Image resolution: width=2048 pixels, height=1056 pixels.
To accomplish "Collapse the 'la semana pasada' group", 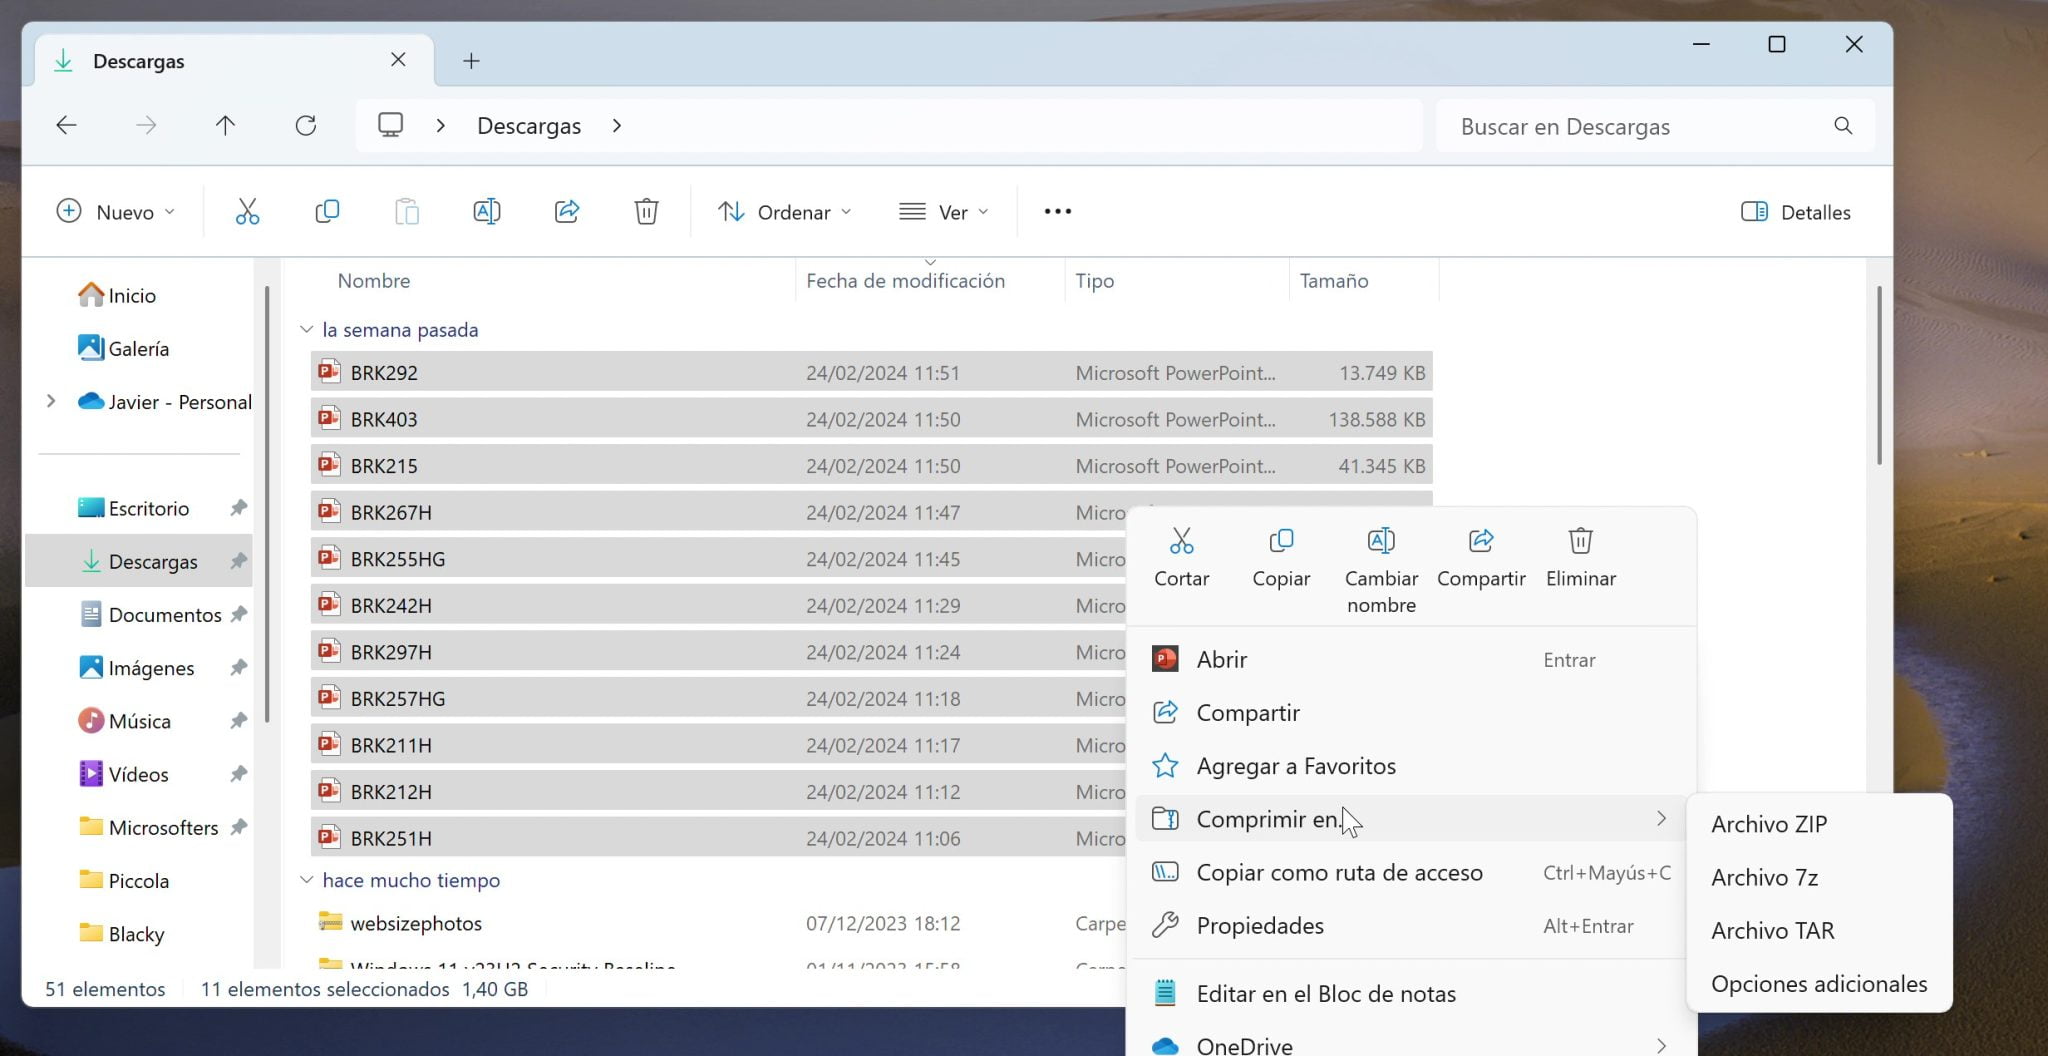I will tap(306, 329).
